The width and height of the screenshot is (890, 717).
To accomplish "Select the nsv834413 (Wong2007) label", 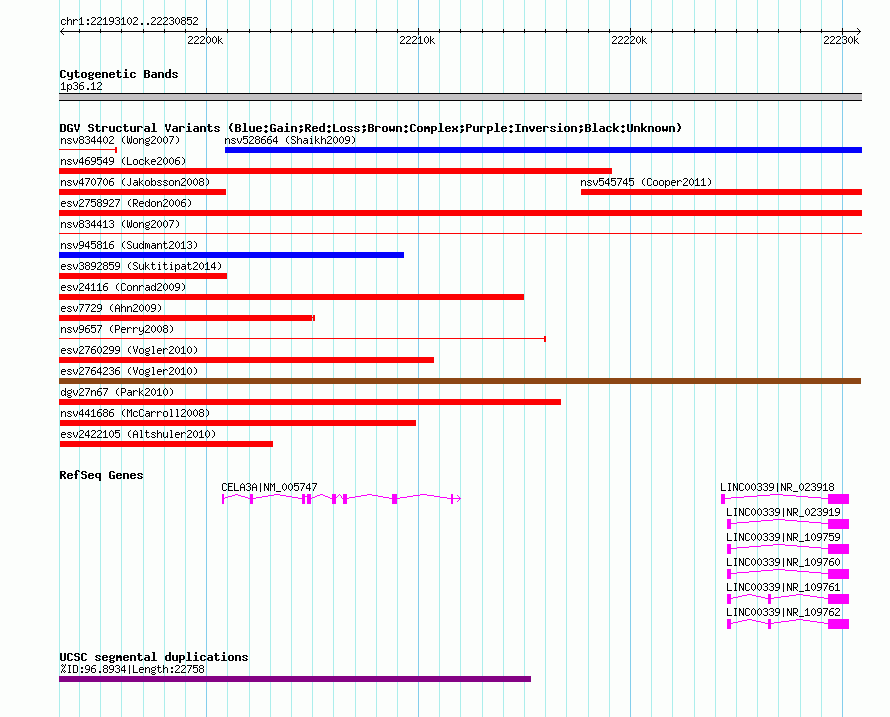I will 120,224.
